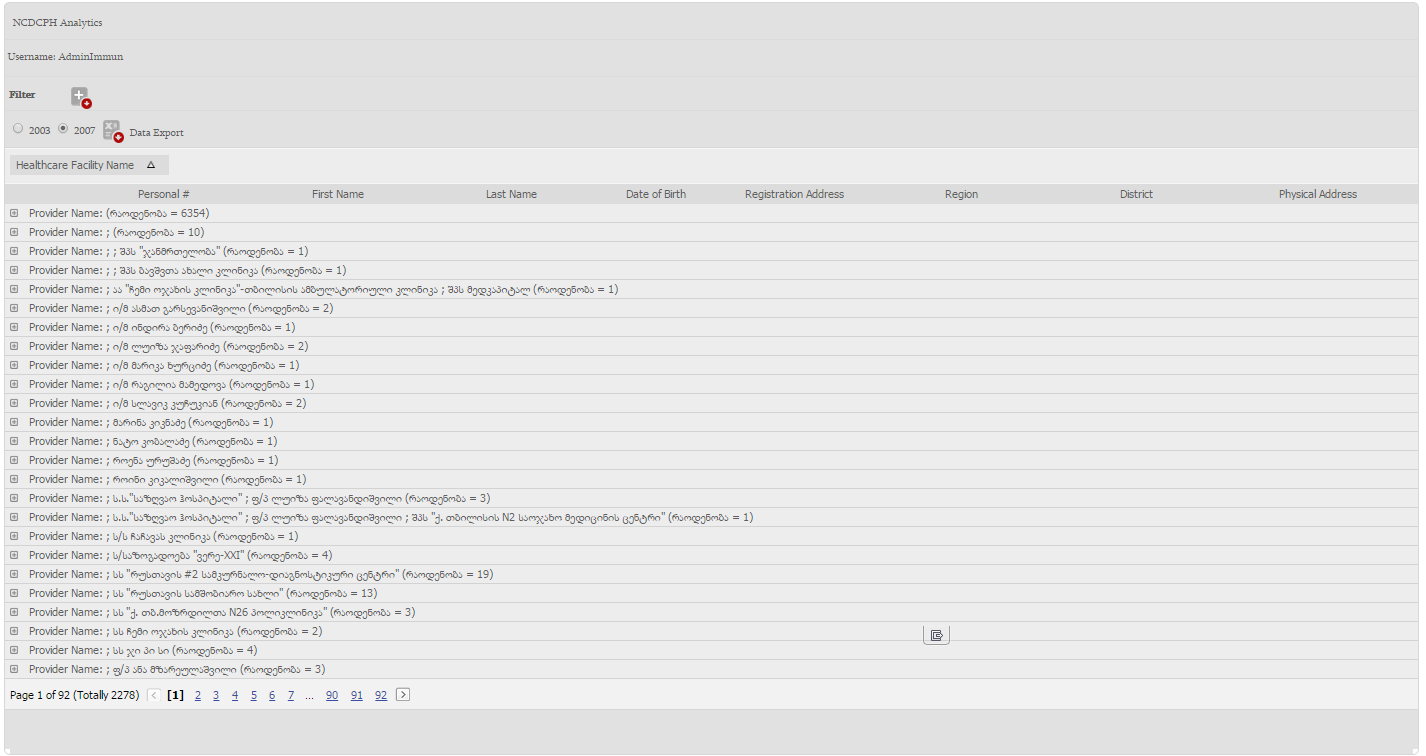The image size is (1426, 756).
Task: Click previous page arrow in pager
Action: pos(153,695)
